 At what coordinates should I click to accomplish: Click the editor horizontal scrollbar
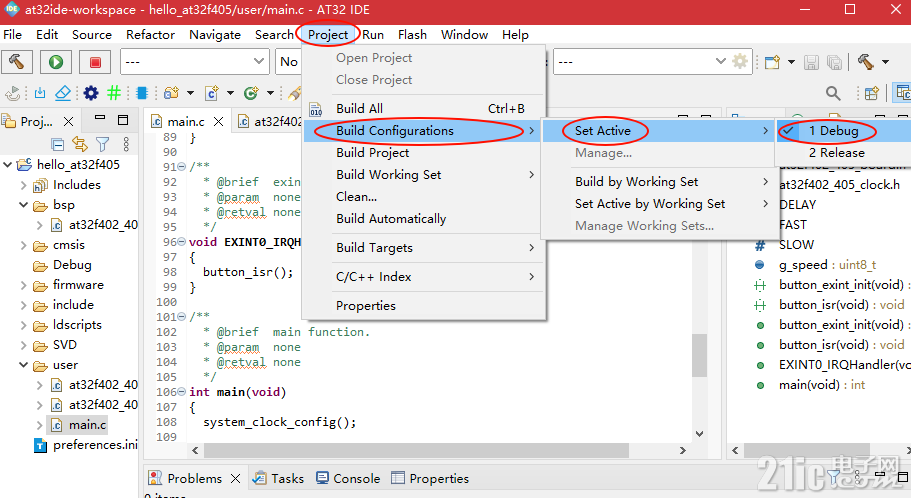(x=415, y=450)
